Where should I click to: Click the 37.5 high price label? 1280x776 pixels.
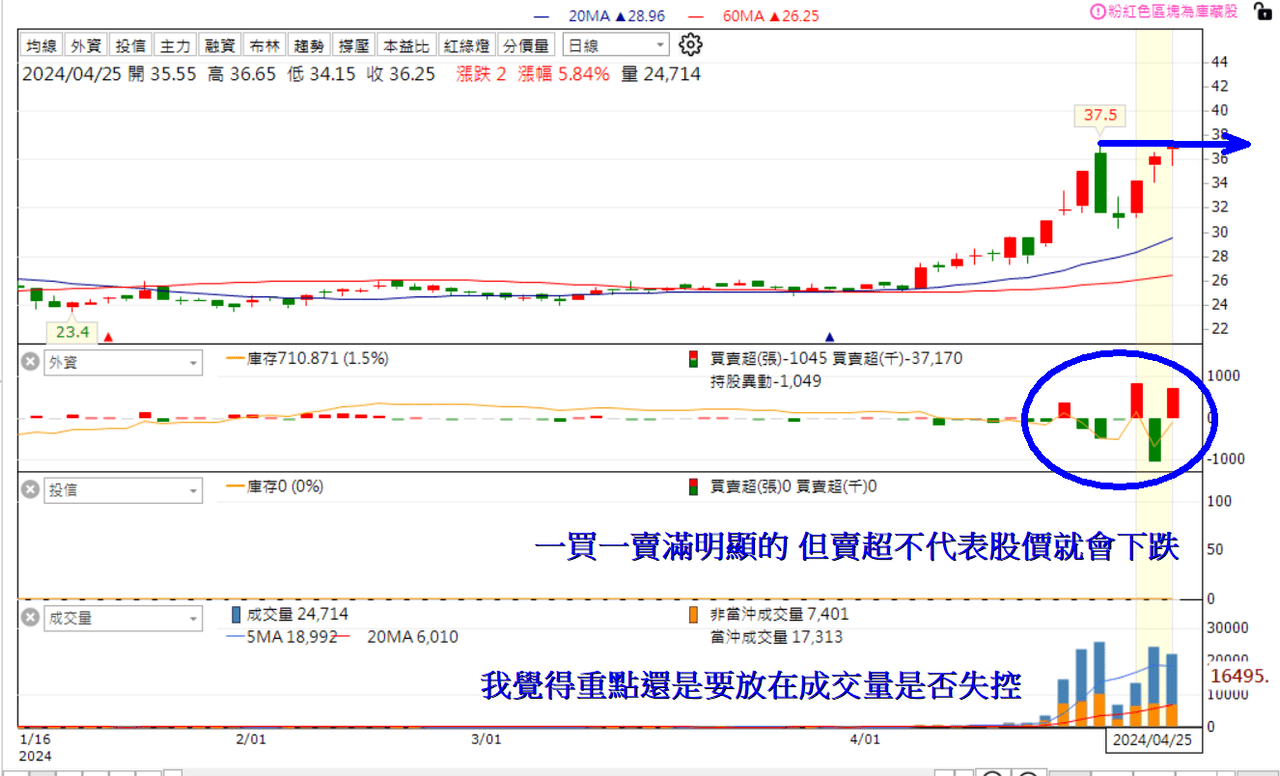pyautogui.click(x=1100, y=115)
